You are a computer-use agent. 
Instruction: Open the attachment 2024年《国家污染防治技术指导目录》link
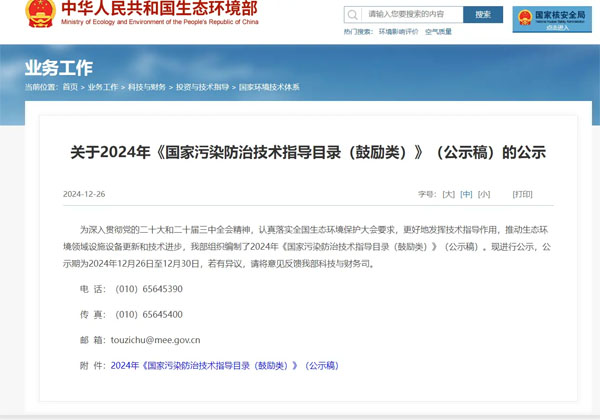click(x=224, y=366)
